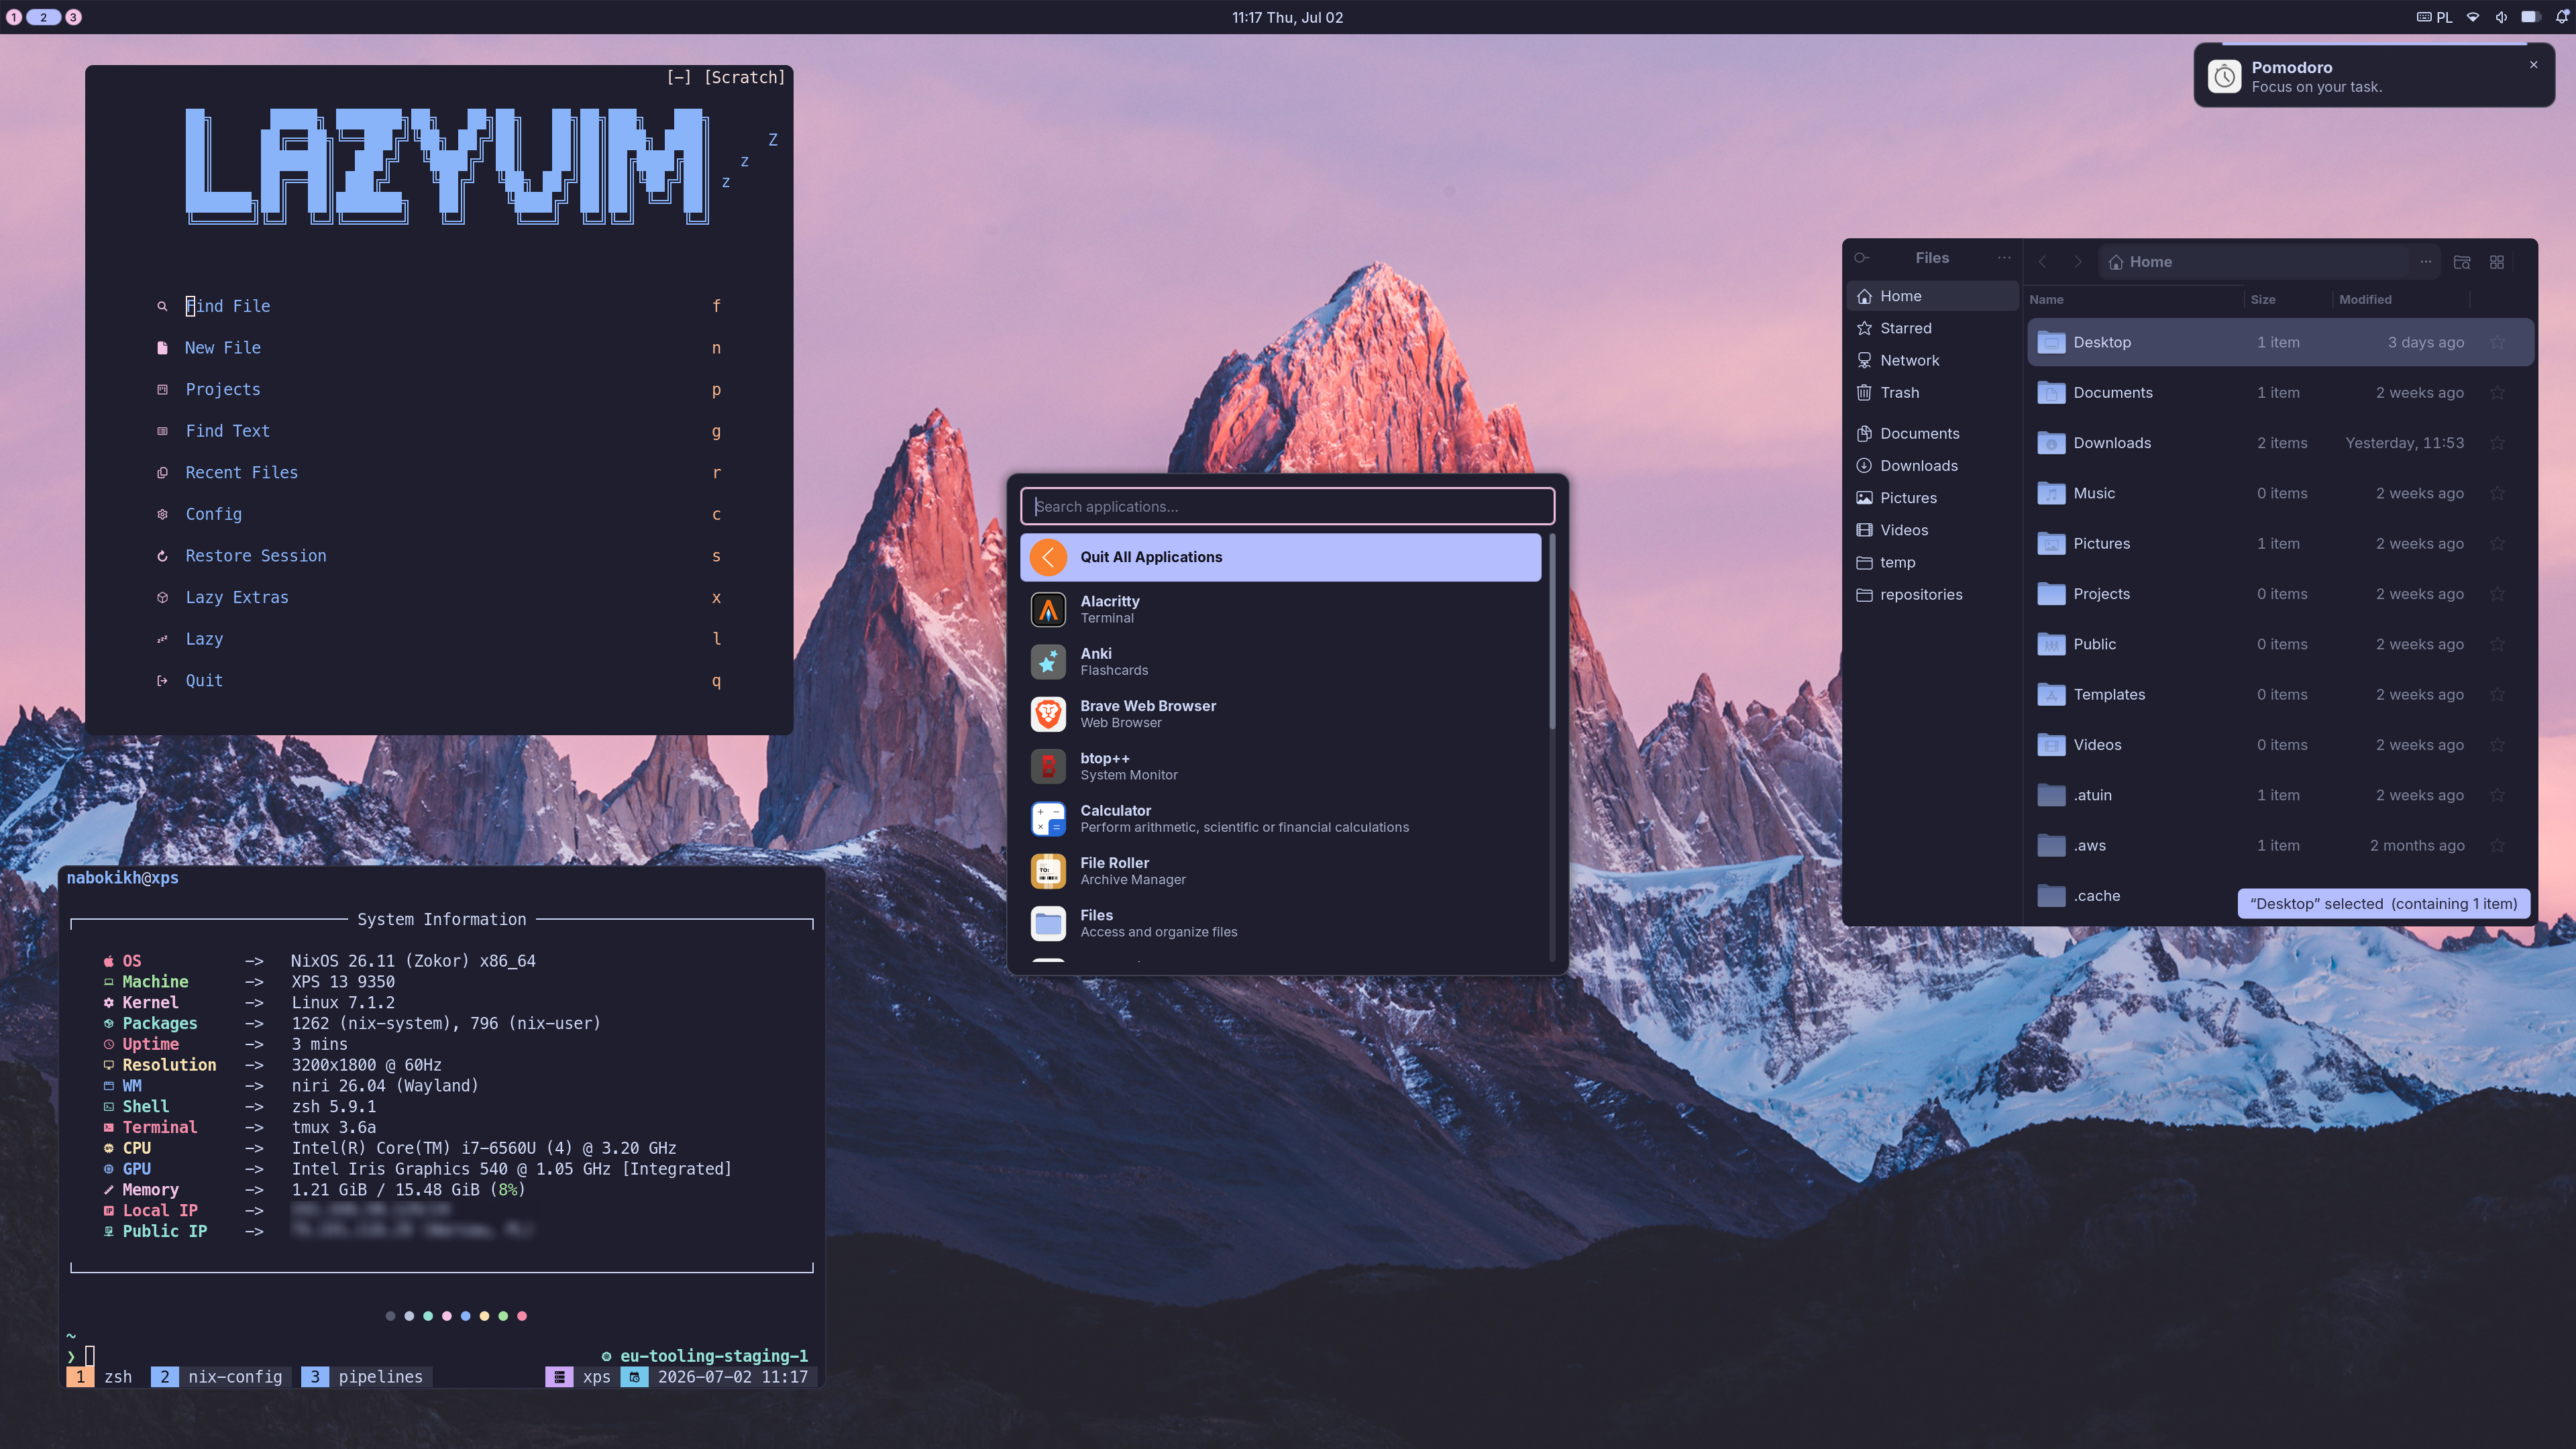Open the repositories bookmark in Files sidebar
This screenshot has width=2576, height=1449.
[x=1932, y=595]
